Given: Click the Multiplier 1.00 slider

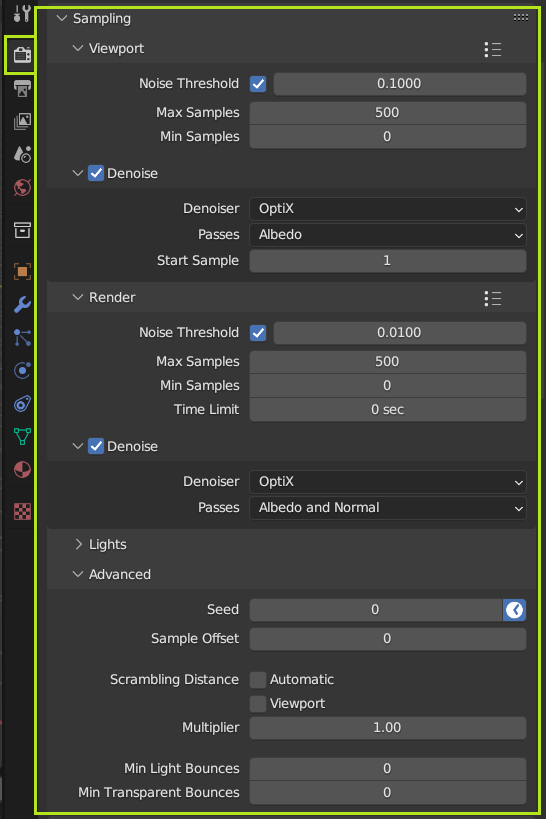Looking at the screenshot, I should pyautogui.click(x=388, y=728).
